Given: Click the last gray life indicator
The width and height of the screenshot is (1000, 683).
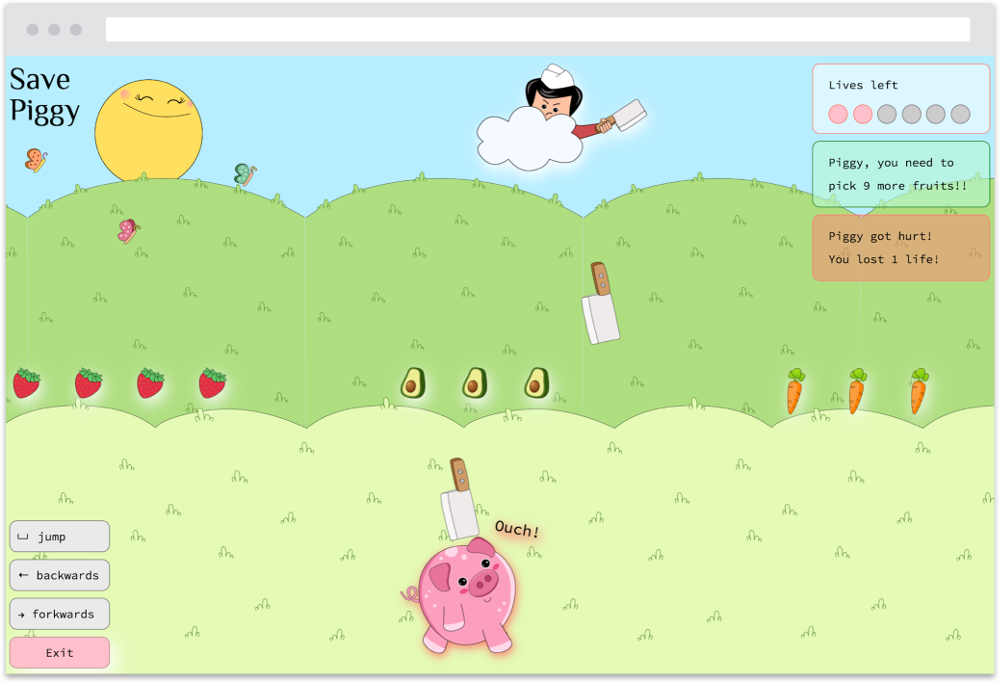Looking at the screenshot, I should coord(960,114).
